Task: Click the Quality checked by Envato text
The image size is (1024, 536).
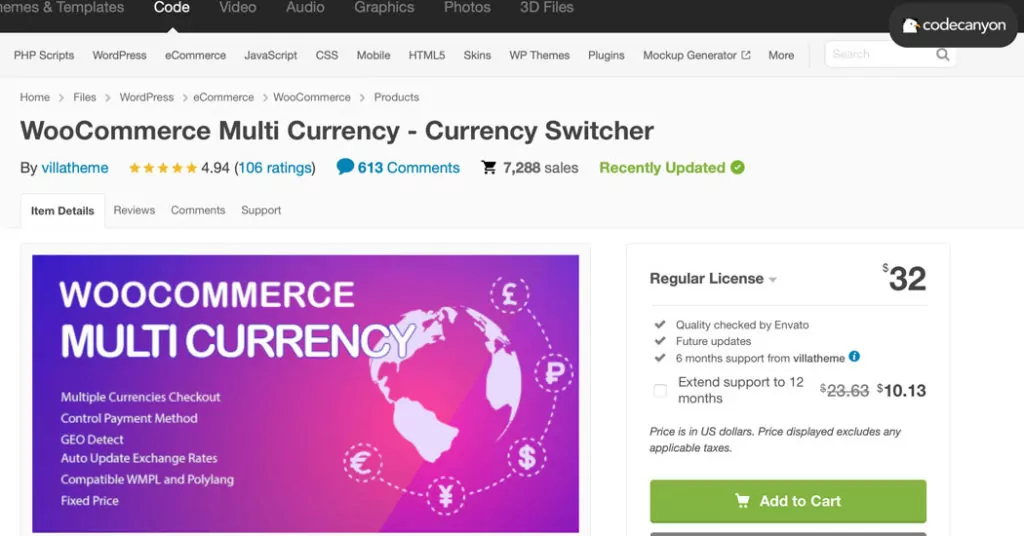Action: tap(742, 324)
